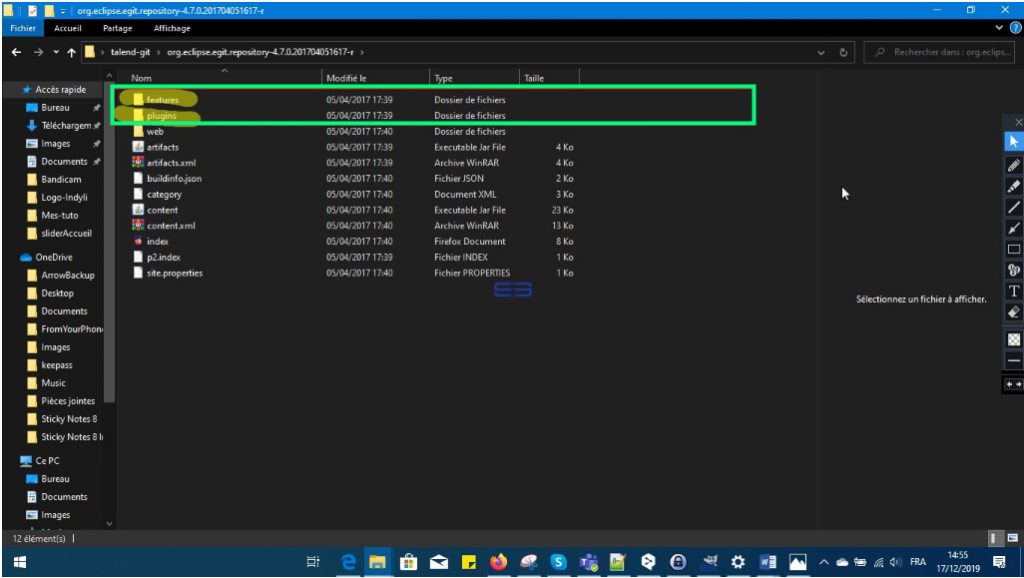Launch Microsoft Edge from taskbar
1024x578 pixels.
348,562
